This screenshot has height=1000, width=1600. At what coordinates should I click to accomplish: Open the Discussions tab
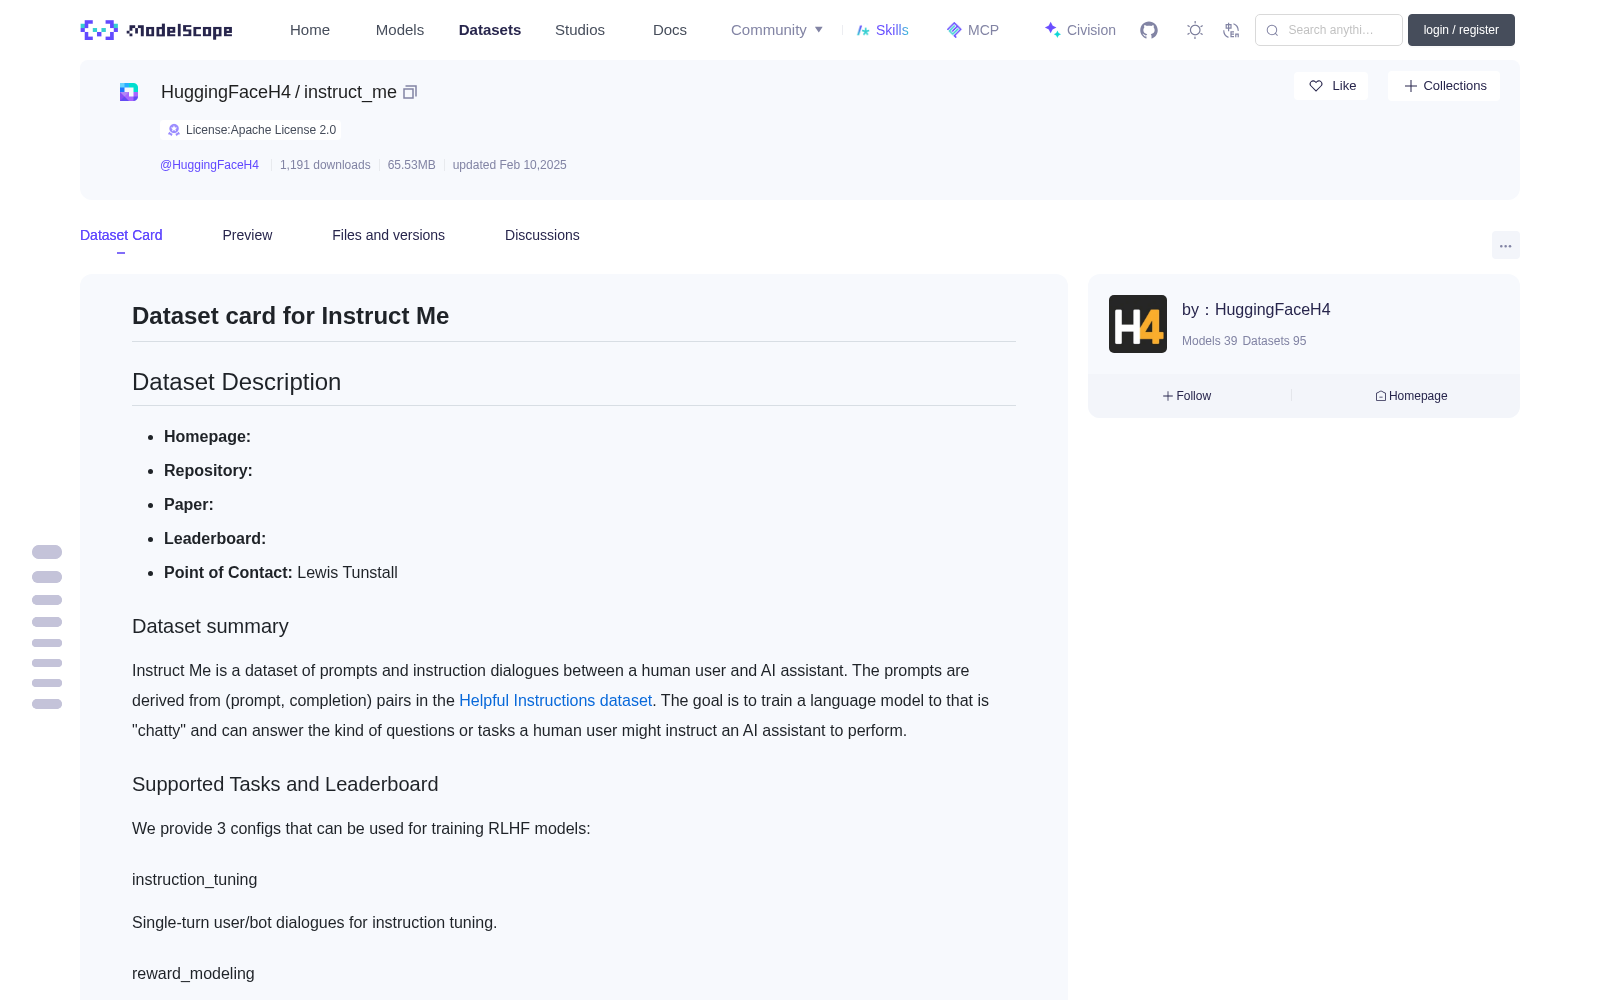(x=542, y=235)
